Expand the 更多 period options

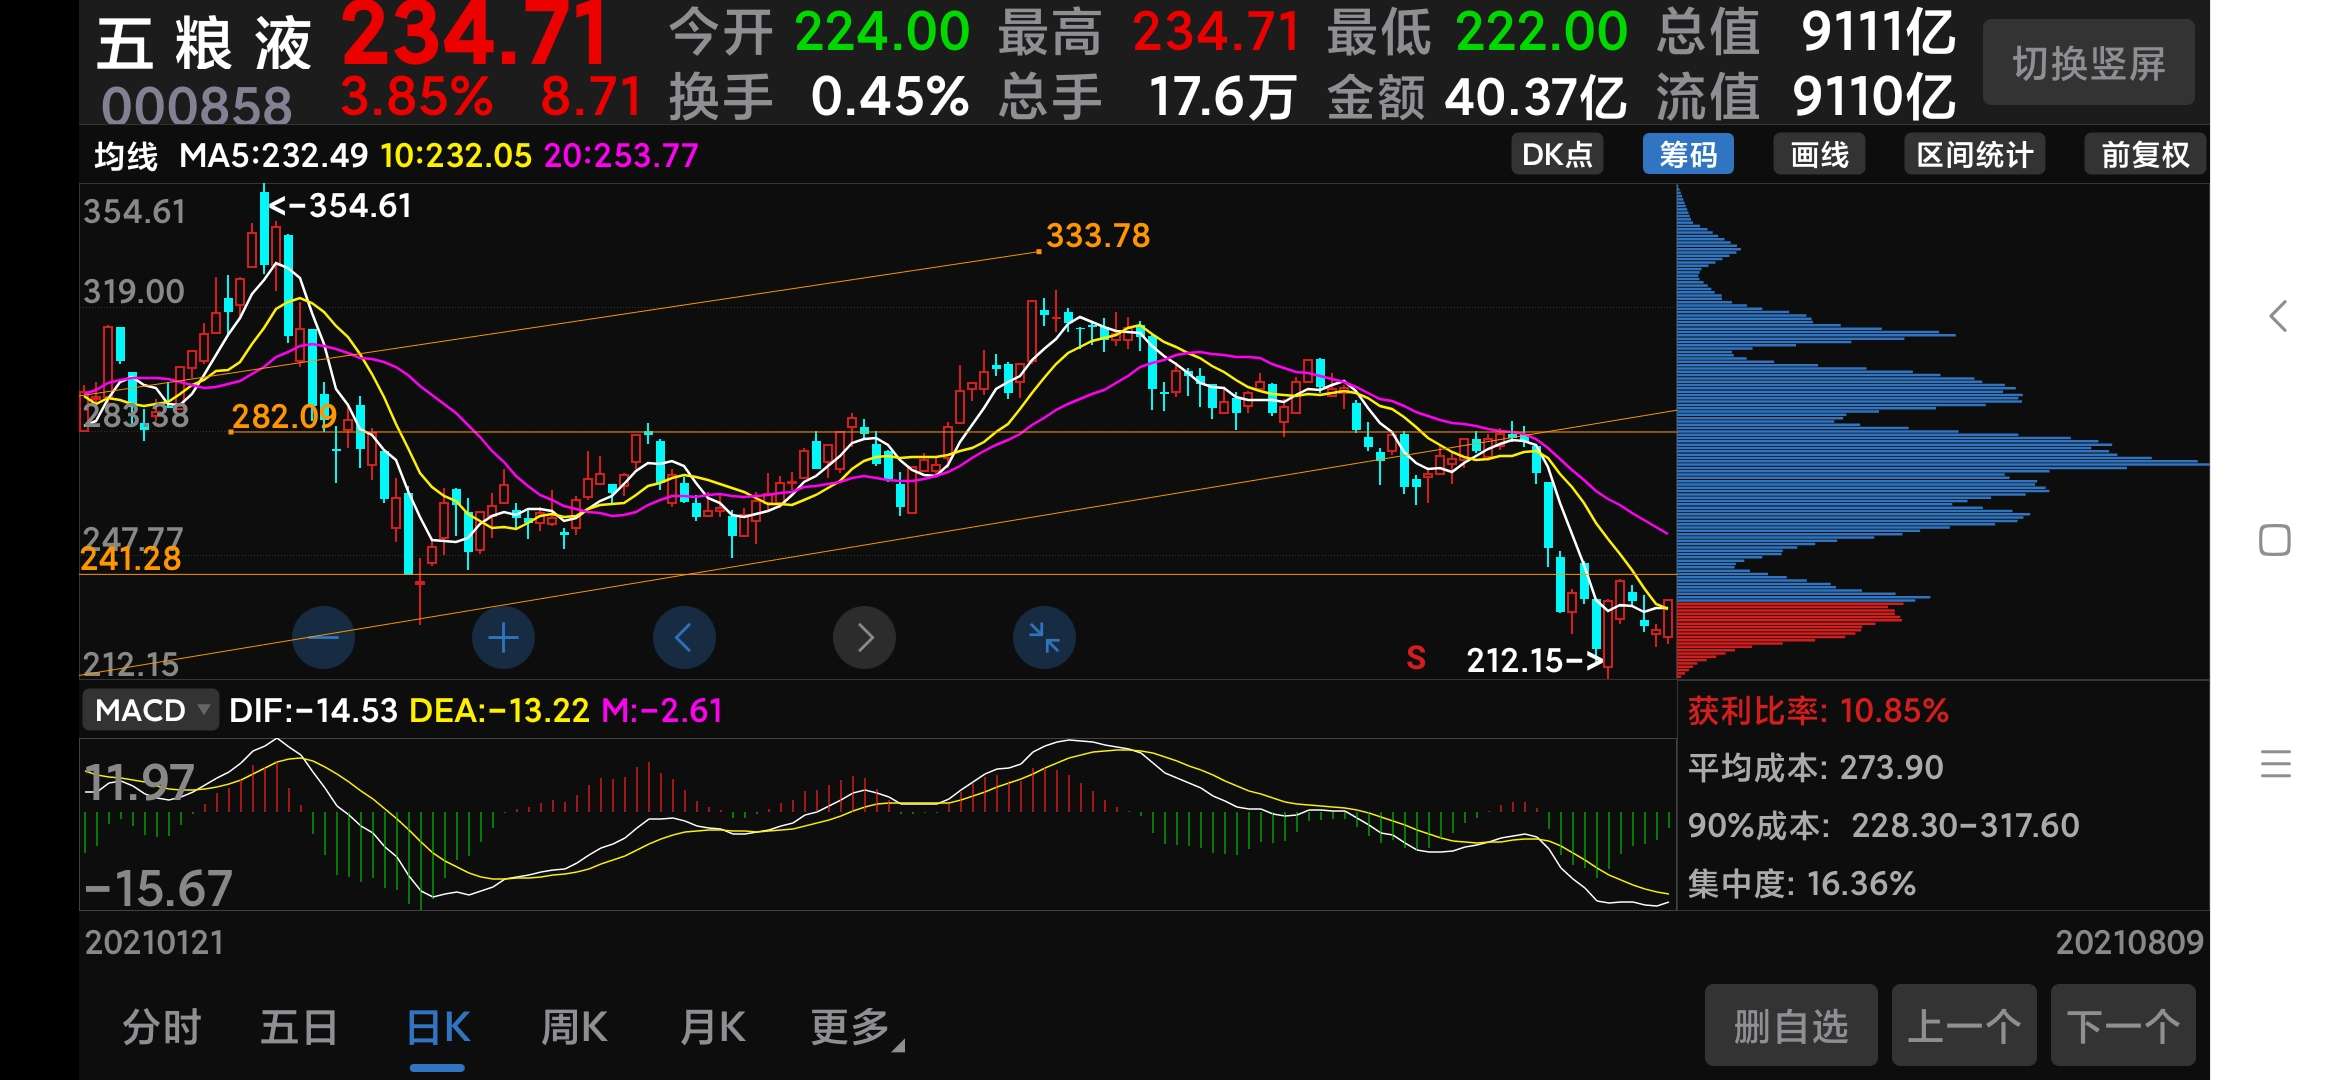[x=857, y=1027]
